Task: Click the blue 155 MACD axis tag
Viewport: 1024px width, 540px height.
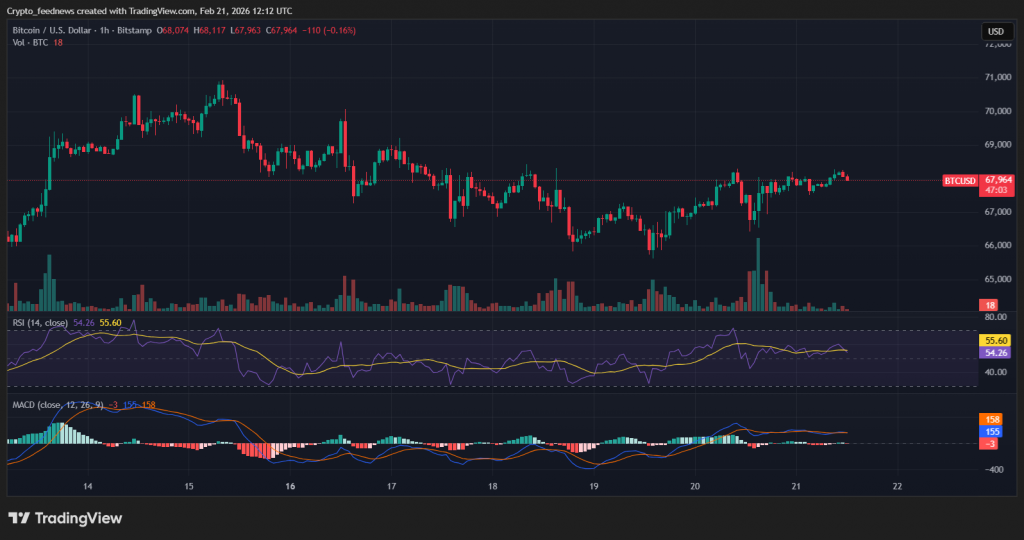Action: tap(992, 432)
